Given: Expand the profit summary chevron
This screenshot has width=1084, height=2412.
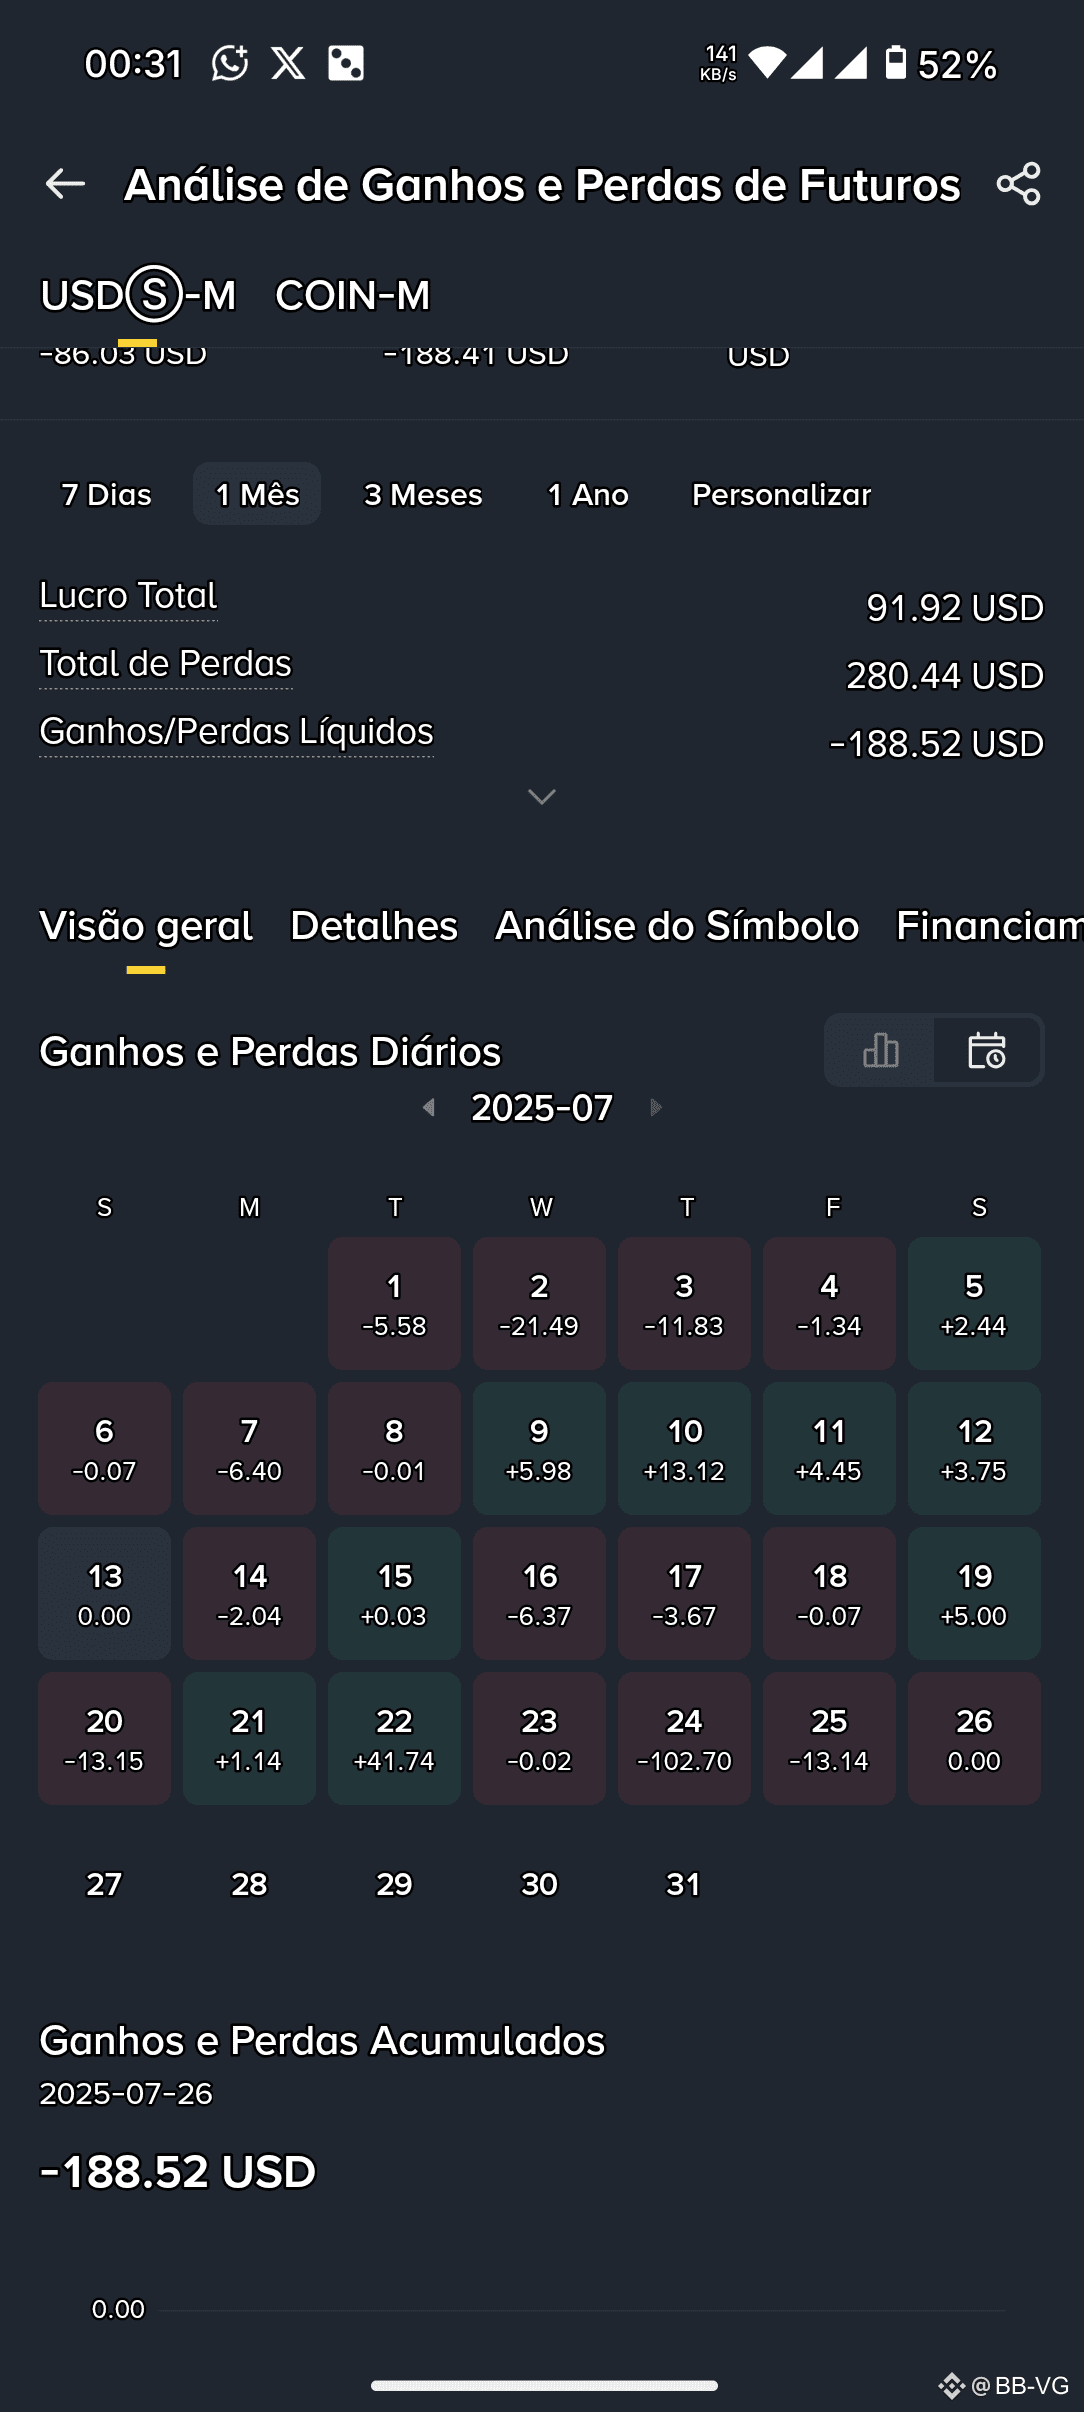Looking at the screenshot, I should click(542, 797).
